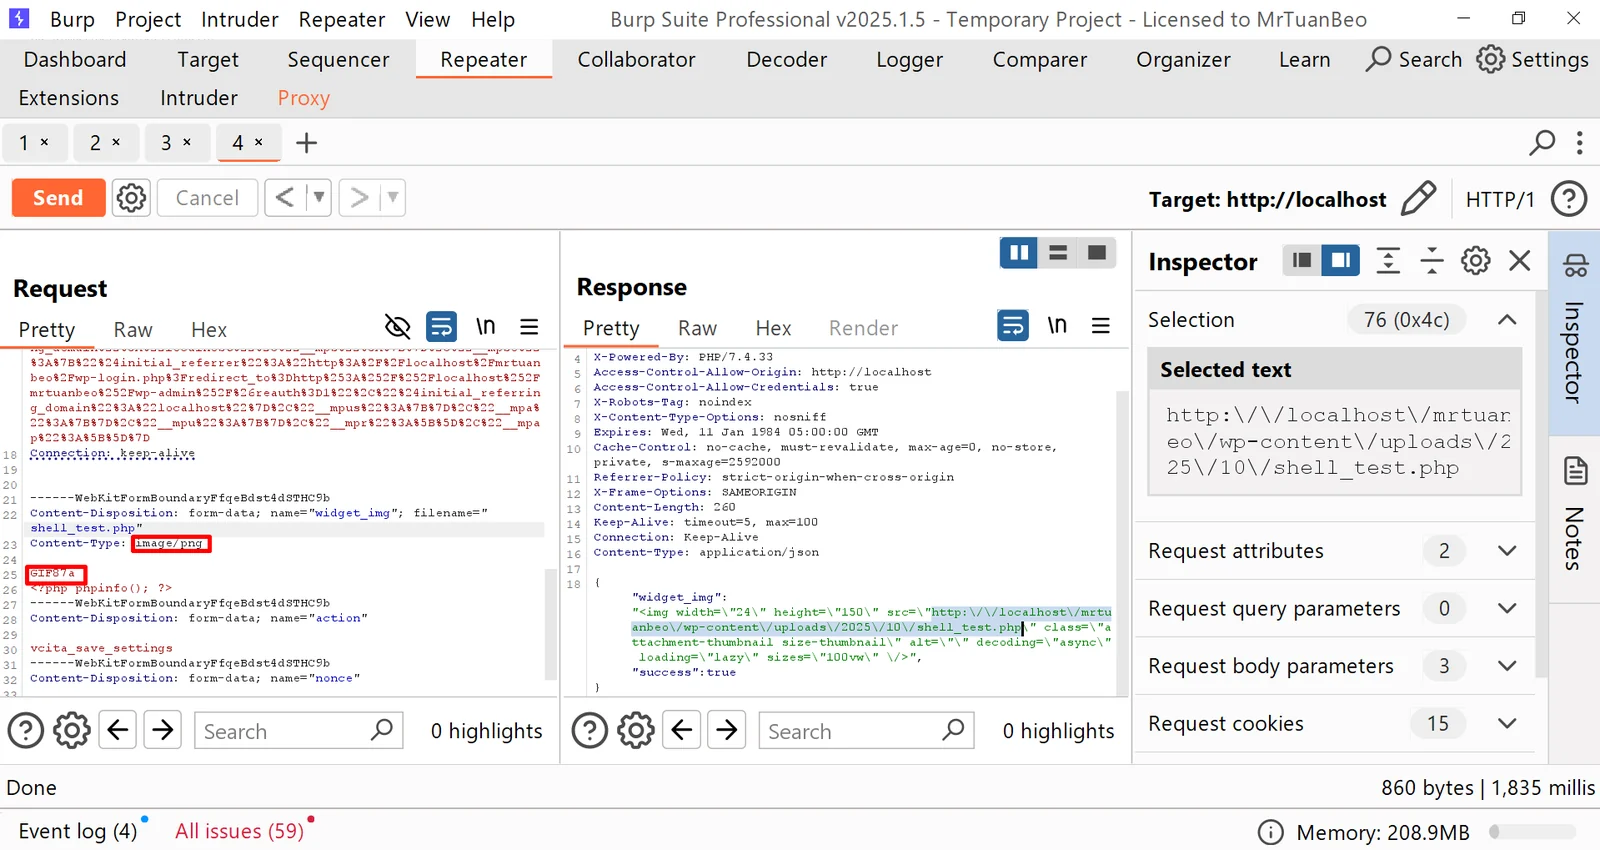Send the request
Screen dimensions: 1600x850
[58, 198]
